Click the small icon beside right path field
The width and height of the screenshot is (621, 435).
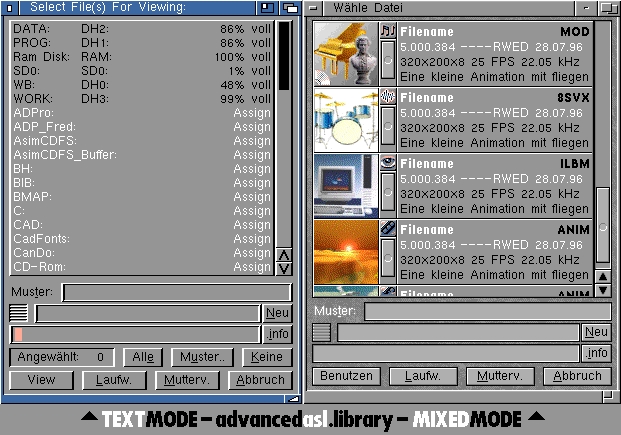(321, 332)
